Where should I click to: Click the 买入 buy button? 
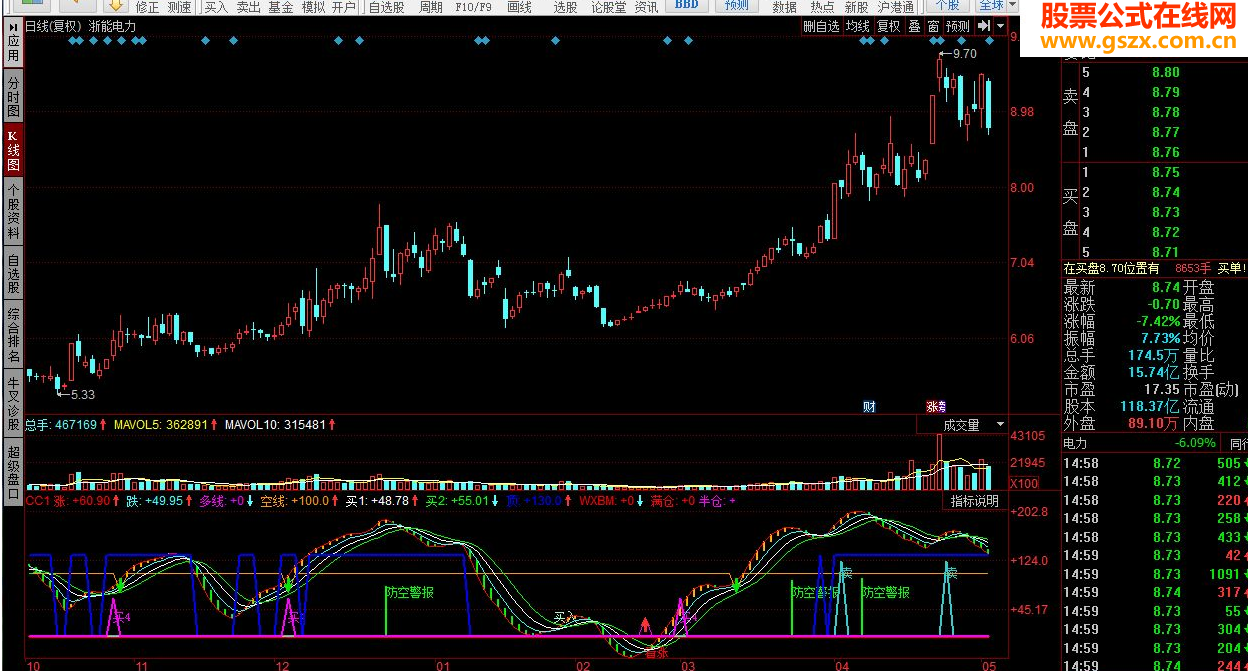pyautogui.click(x=216, y=6)
